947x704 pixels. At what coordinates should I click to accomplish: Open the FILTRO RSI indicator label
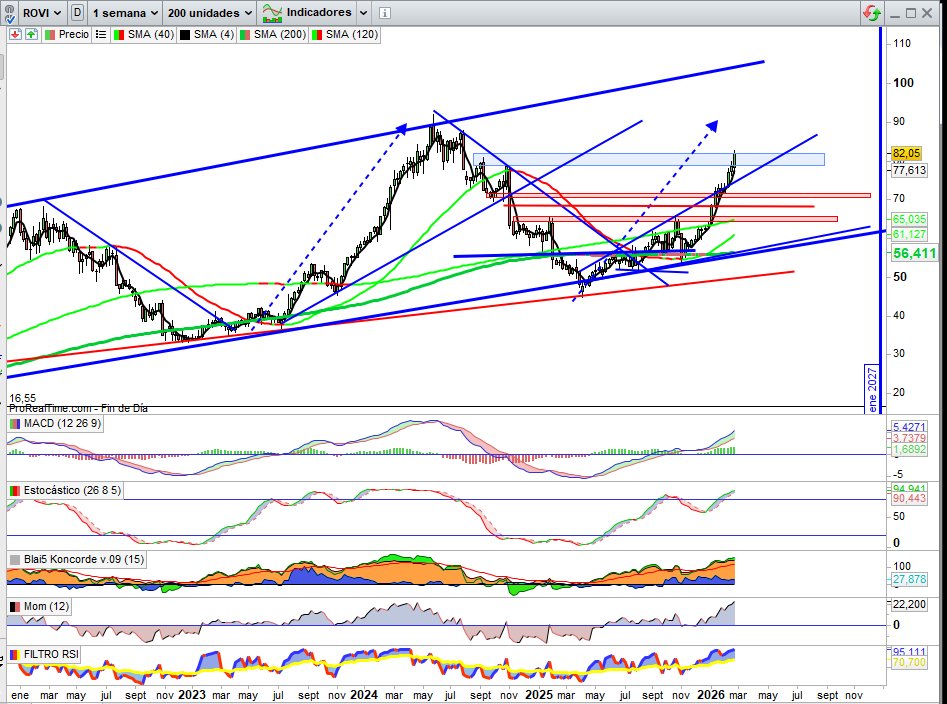(x=51, y=654)
